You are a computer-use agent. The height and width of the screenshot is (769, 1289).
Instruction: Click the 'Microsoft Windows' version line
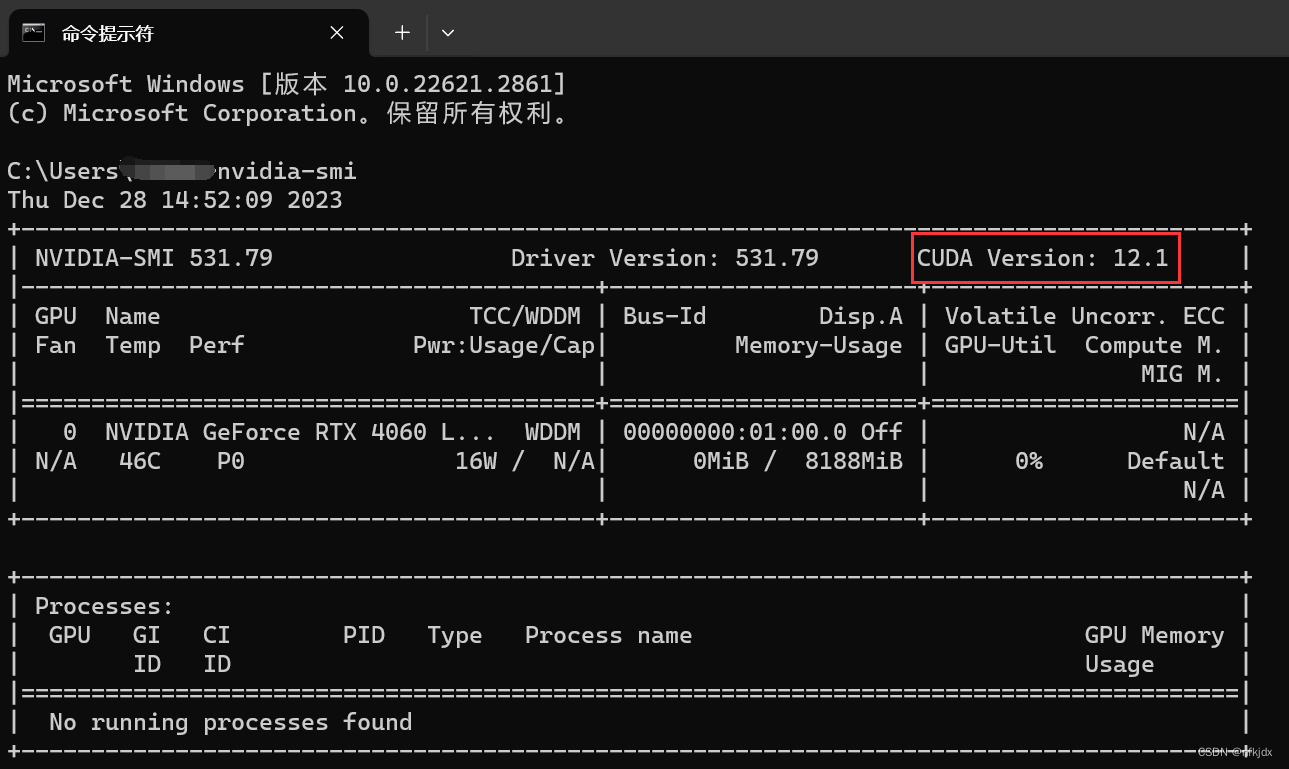point(287,84)
